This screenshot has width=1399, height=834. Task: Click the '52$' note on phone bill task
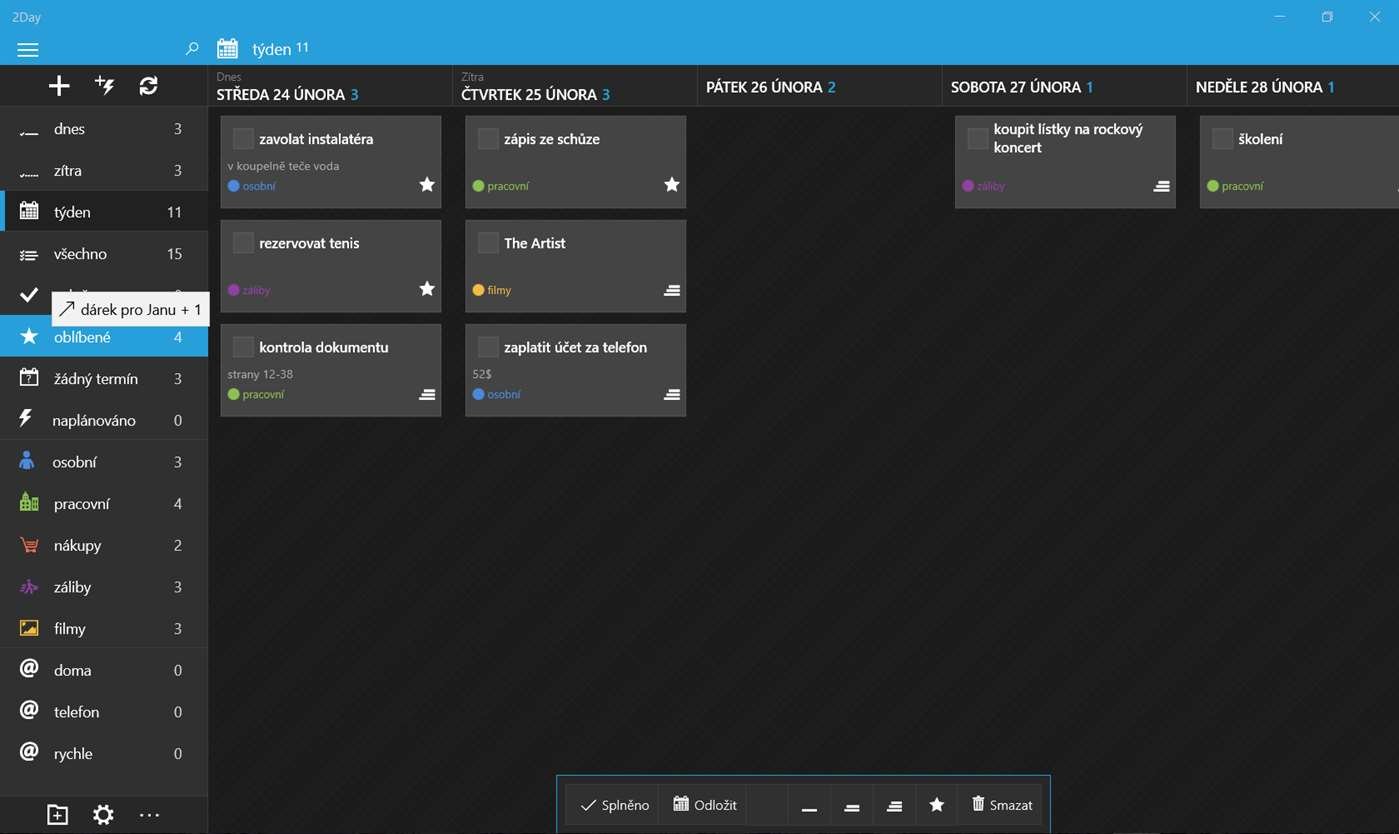[482, 374]
